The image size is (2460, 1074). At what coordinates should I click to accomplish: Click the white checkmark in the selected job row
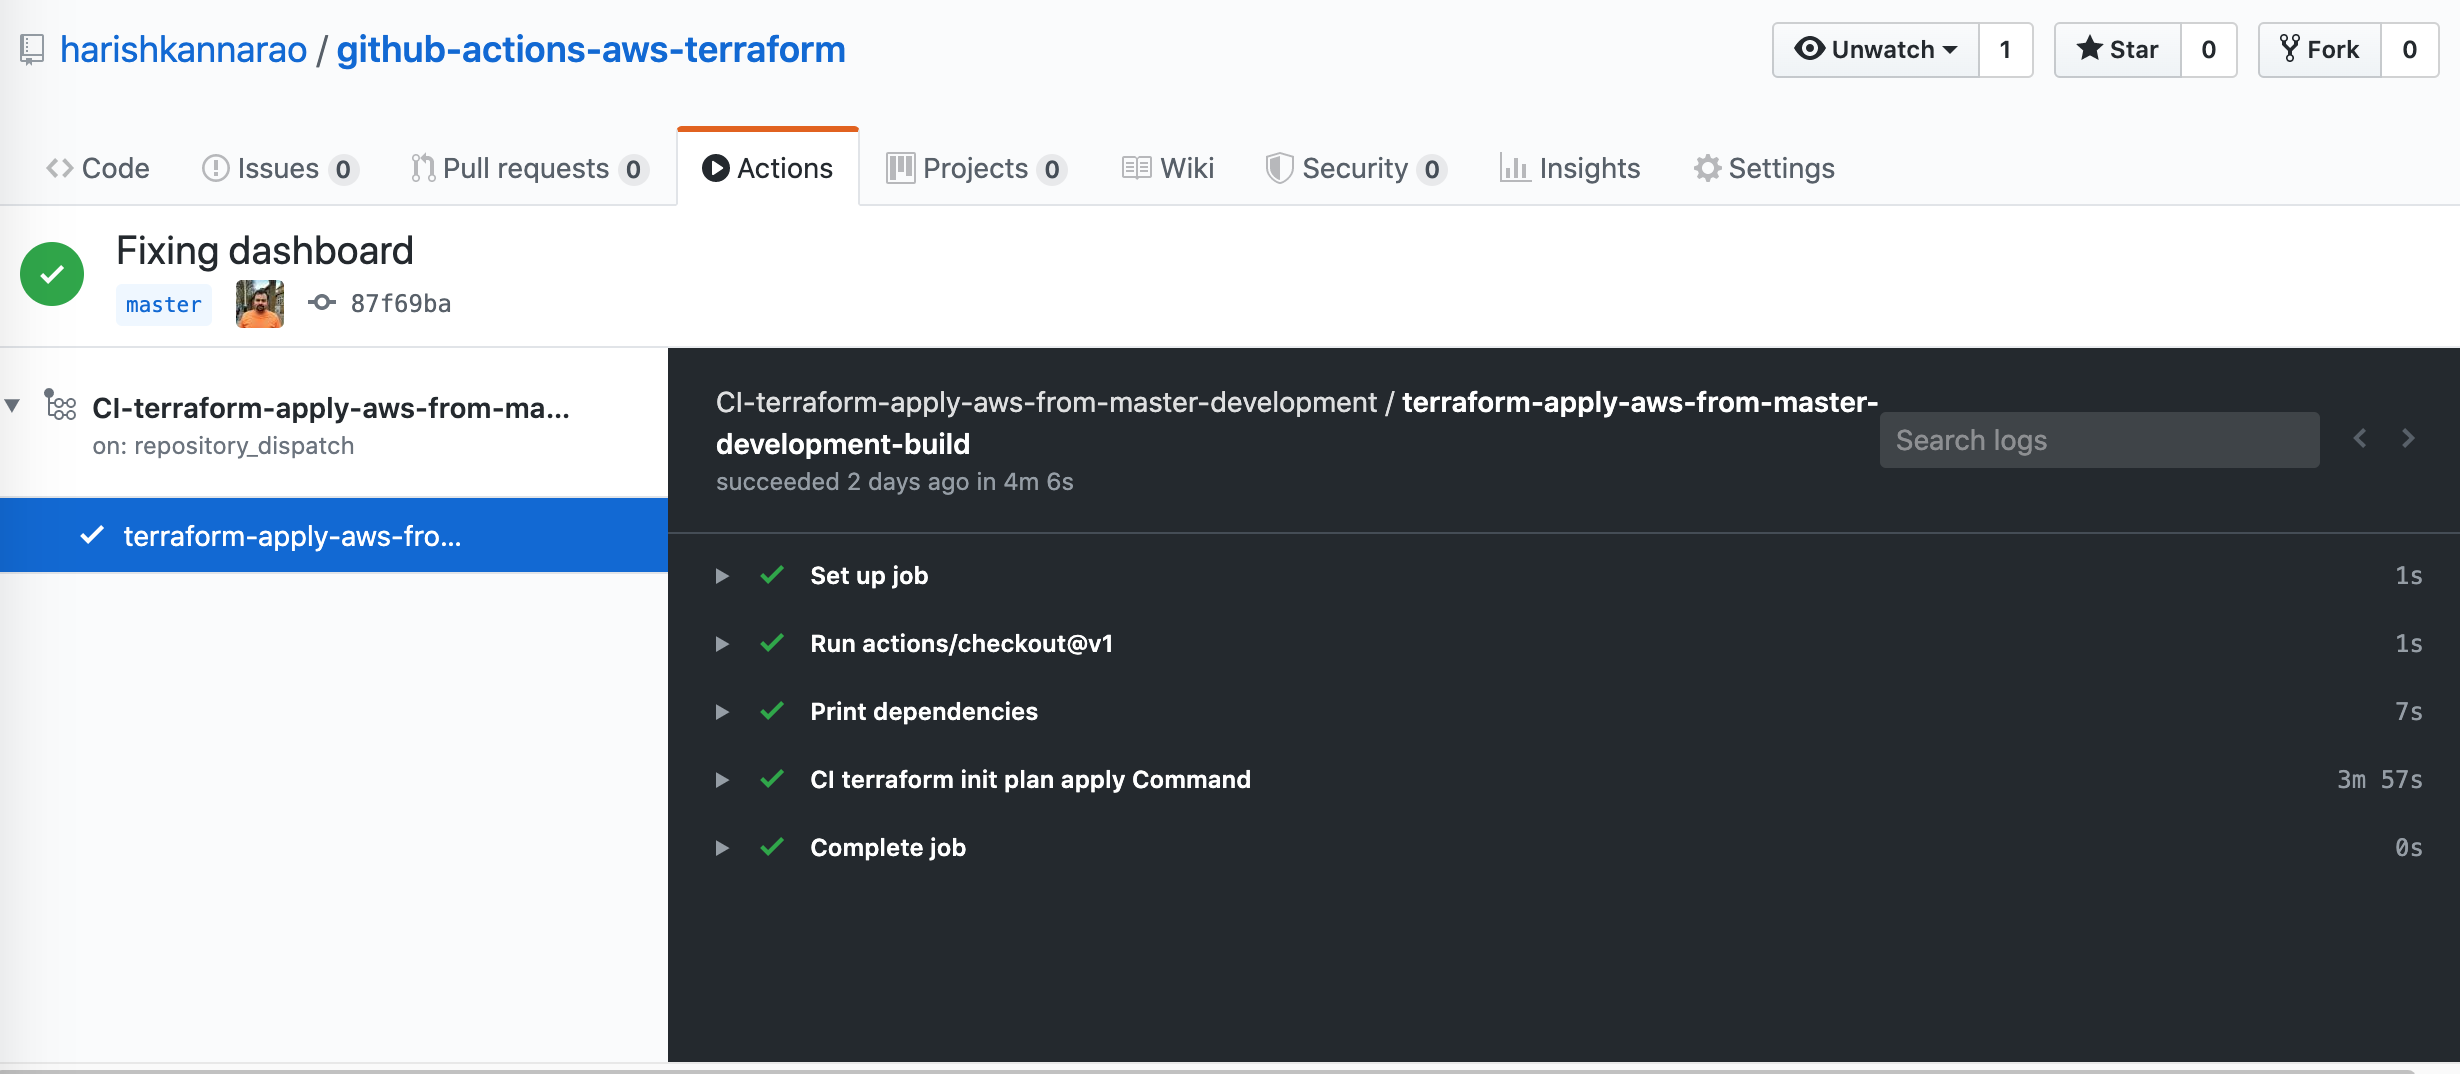(x=92, y=535)
